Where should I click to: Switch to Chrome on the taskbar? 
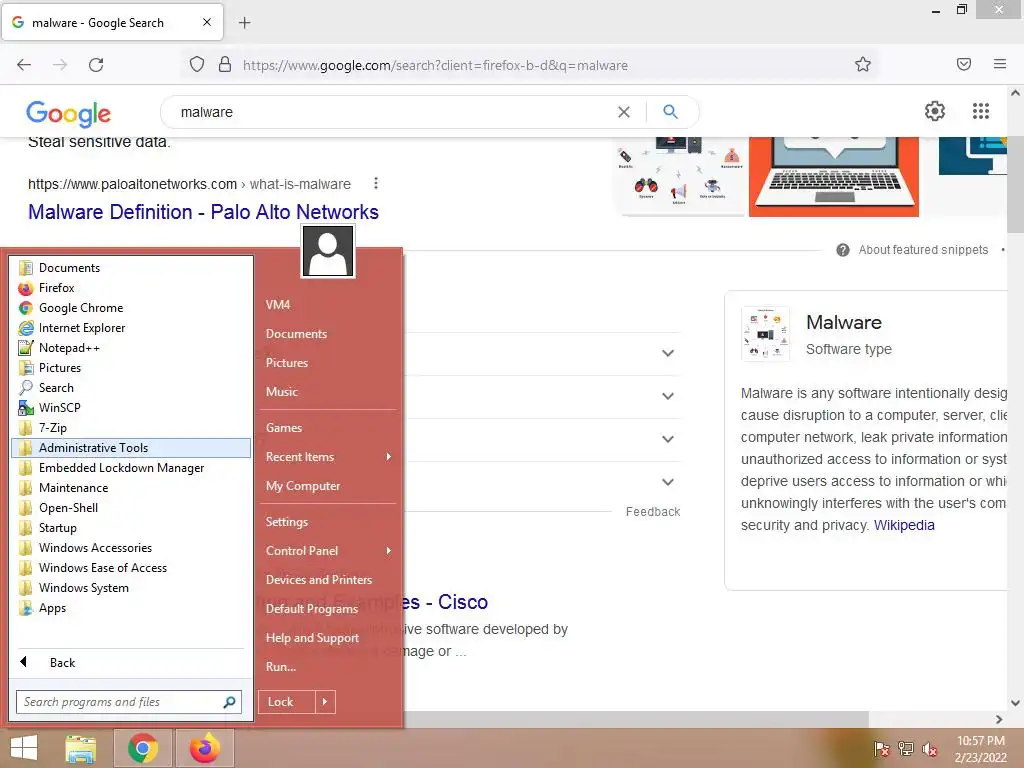click(x=142, y=748)
